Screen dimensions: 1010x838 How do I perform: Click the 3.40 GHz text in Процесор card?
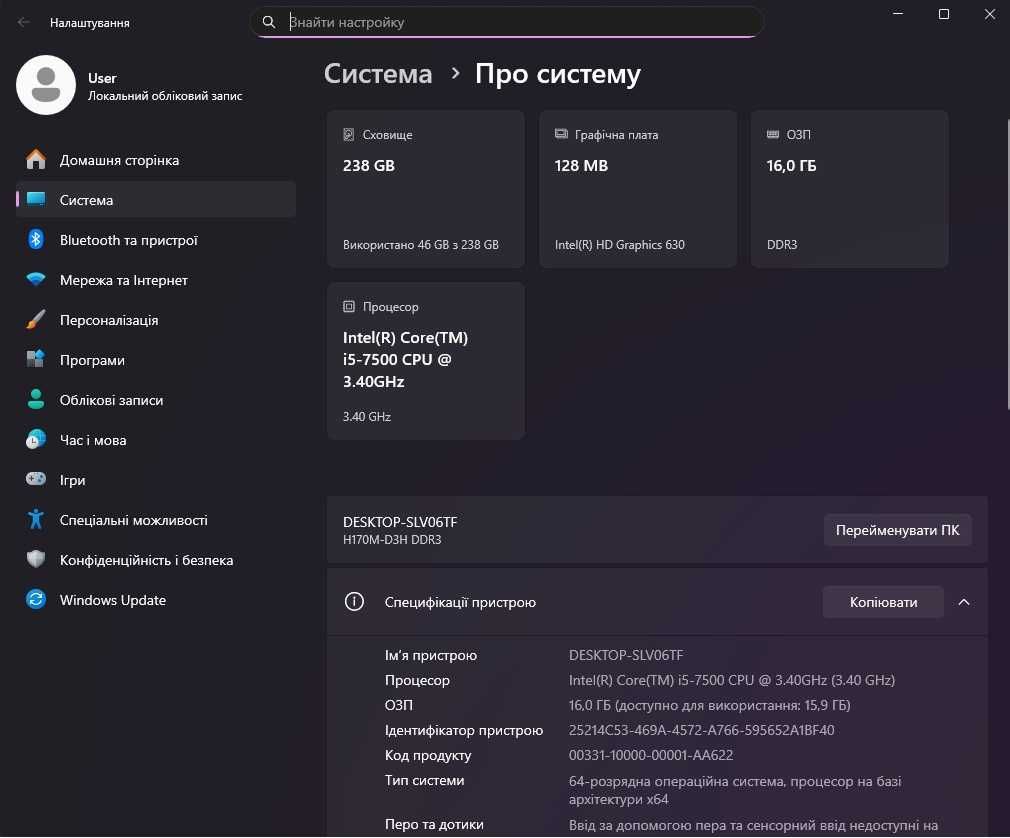tap(367, 416)
